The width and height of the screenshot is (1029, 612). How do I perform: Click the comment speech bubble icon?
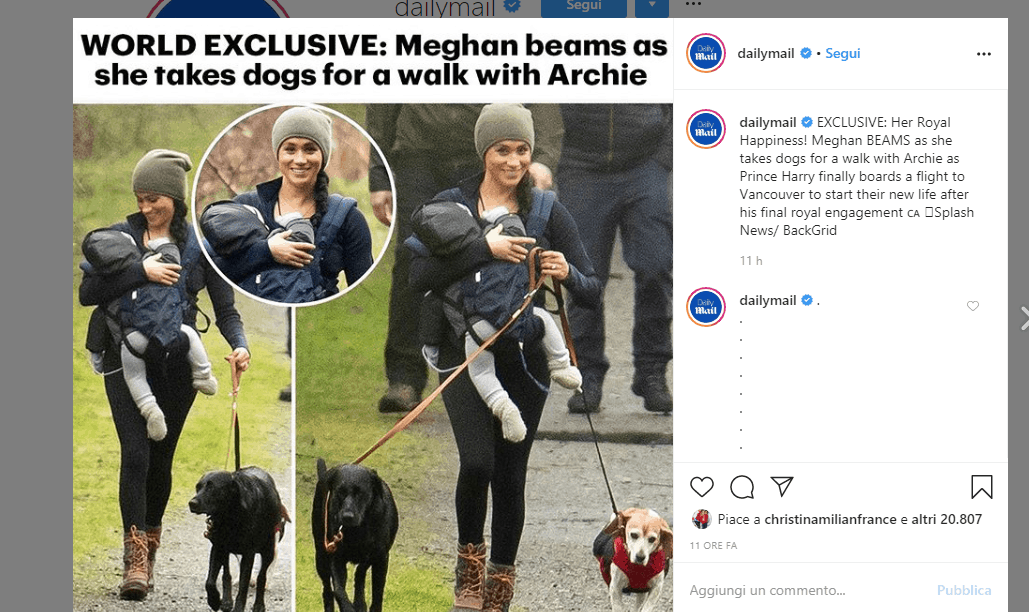[742, 487]
